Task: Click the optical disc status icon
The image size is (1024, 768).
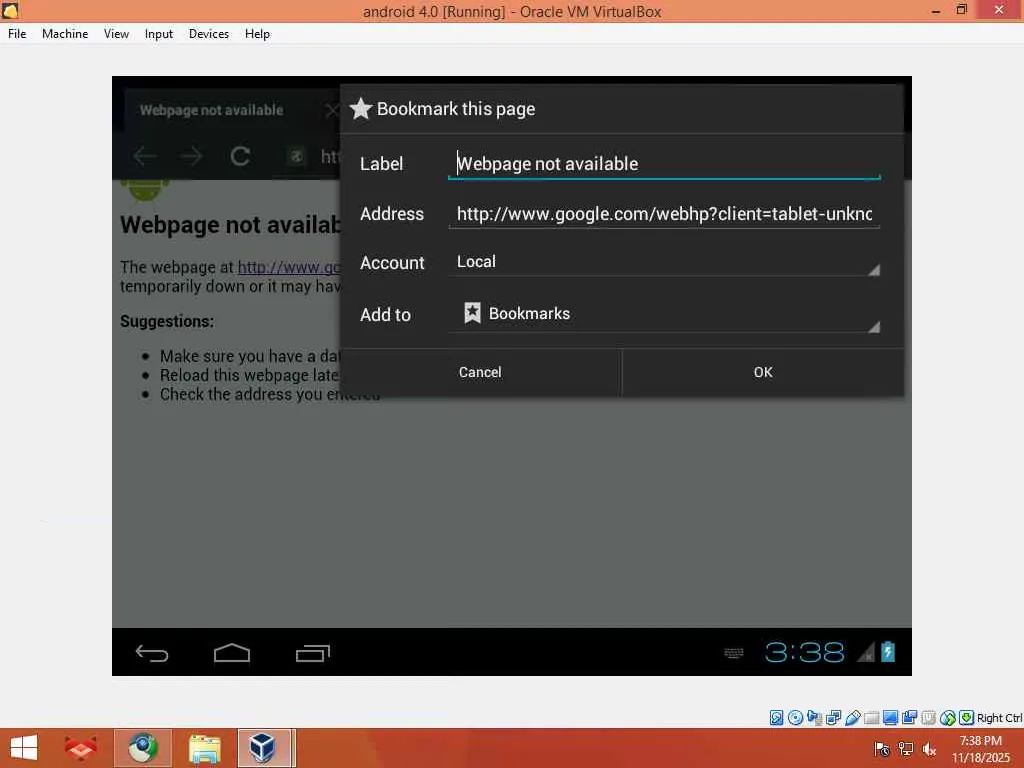Action: 795,718
